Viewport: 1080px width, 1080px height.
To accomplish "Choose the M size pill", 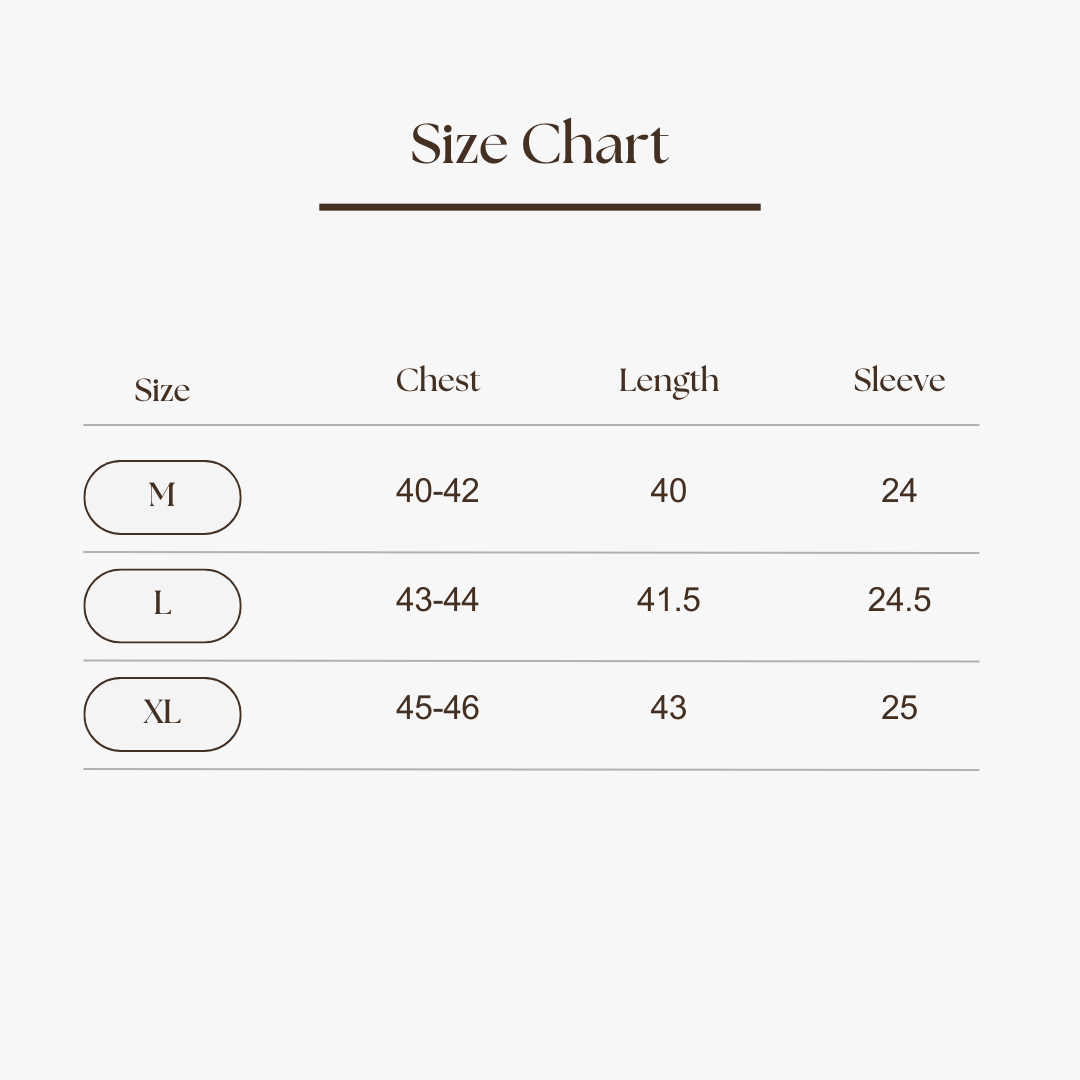I will pyautogui.click(x=162, y=497).
